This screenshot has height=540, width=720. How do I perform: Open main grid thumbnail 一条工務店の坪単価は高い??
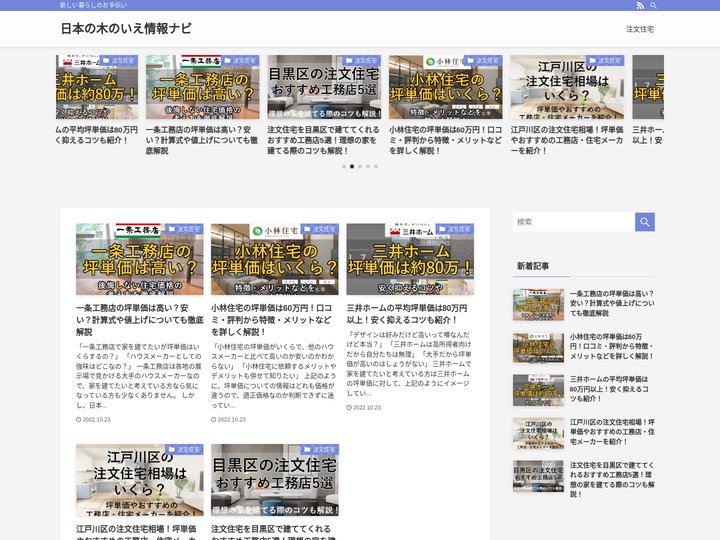click(x=140, y=259)
